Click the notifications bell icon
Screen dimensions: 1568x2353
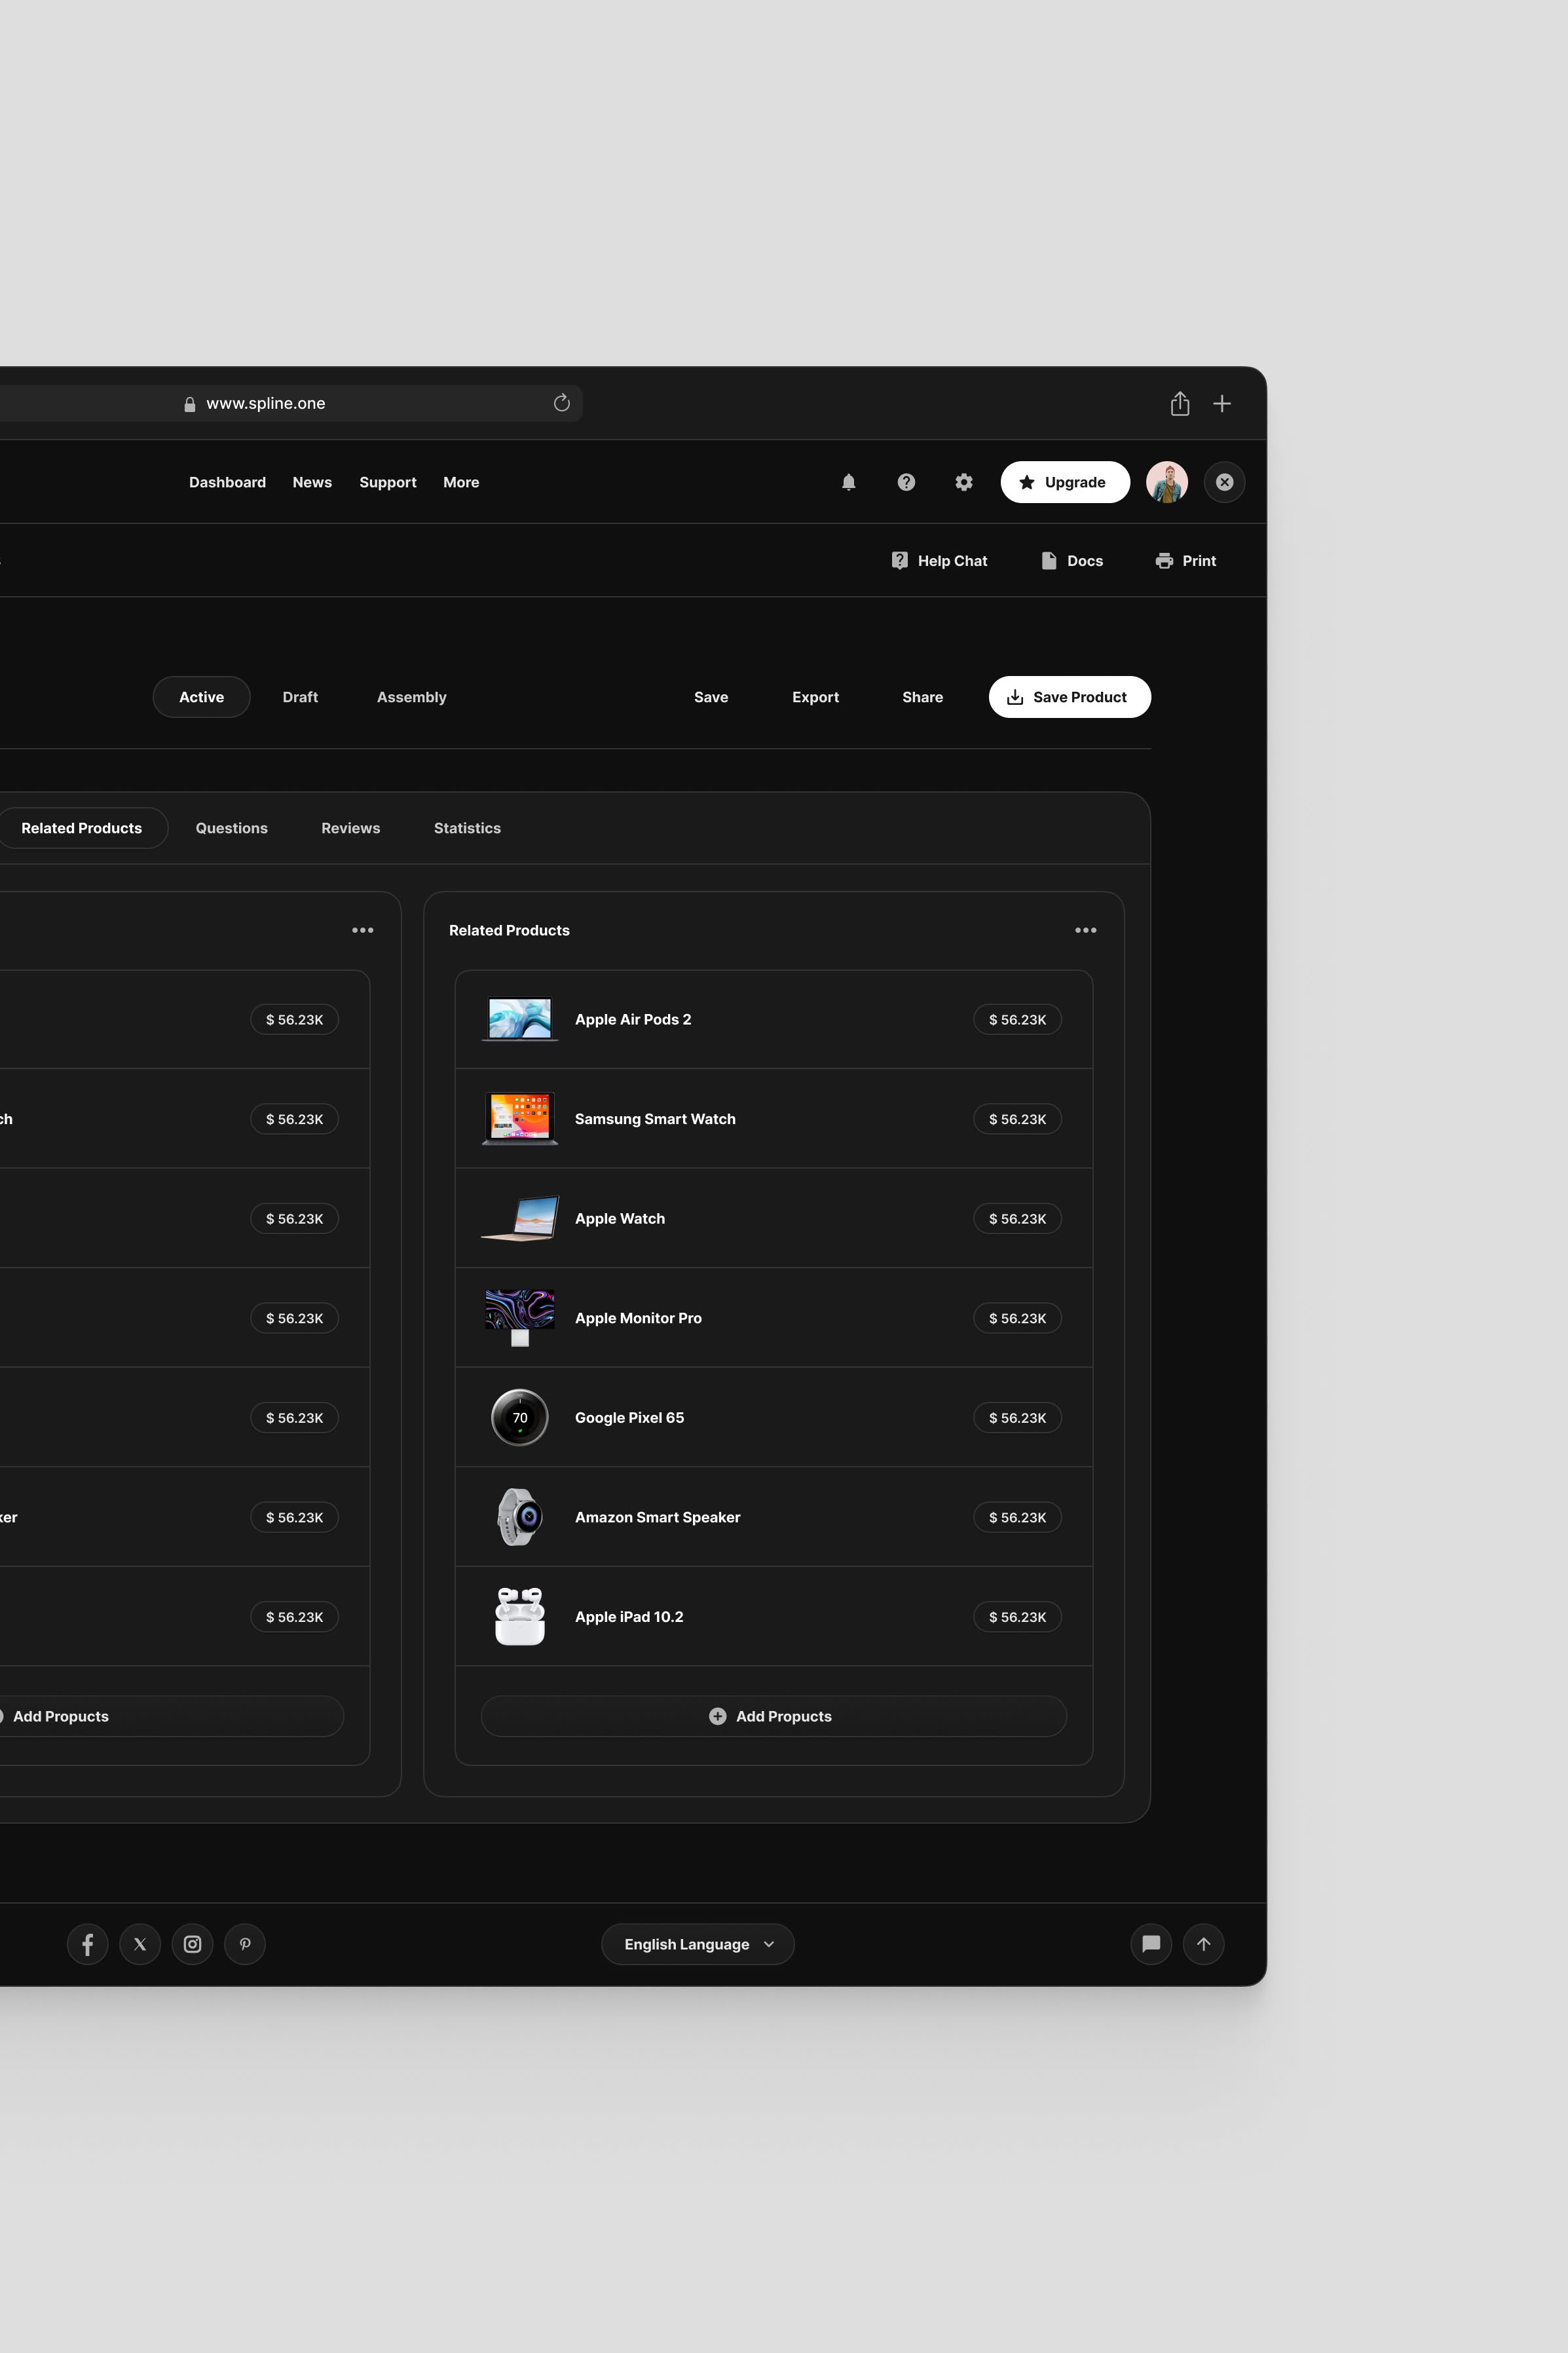pos(848,482)
